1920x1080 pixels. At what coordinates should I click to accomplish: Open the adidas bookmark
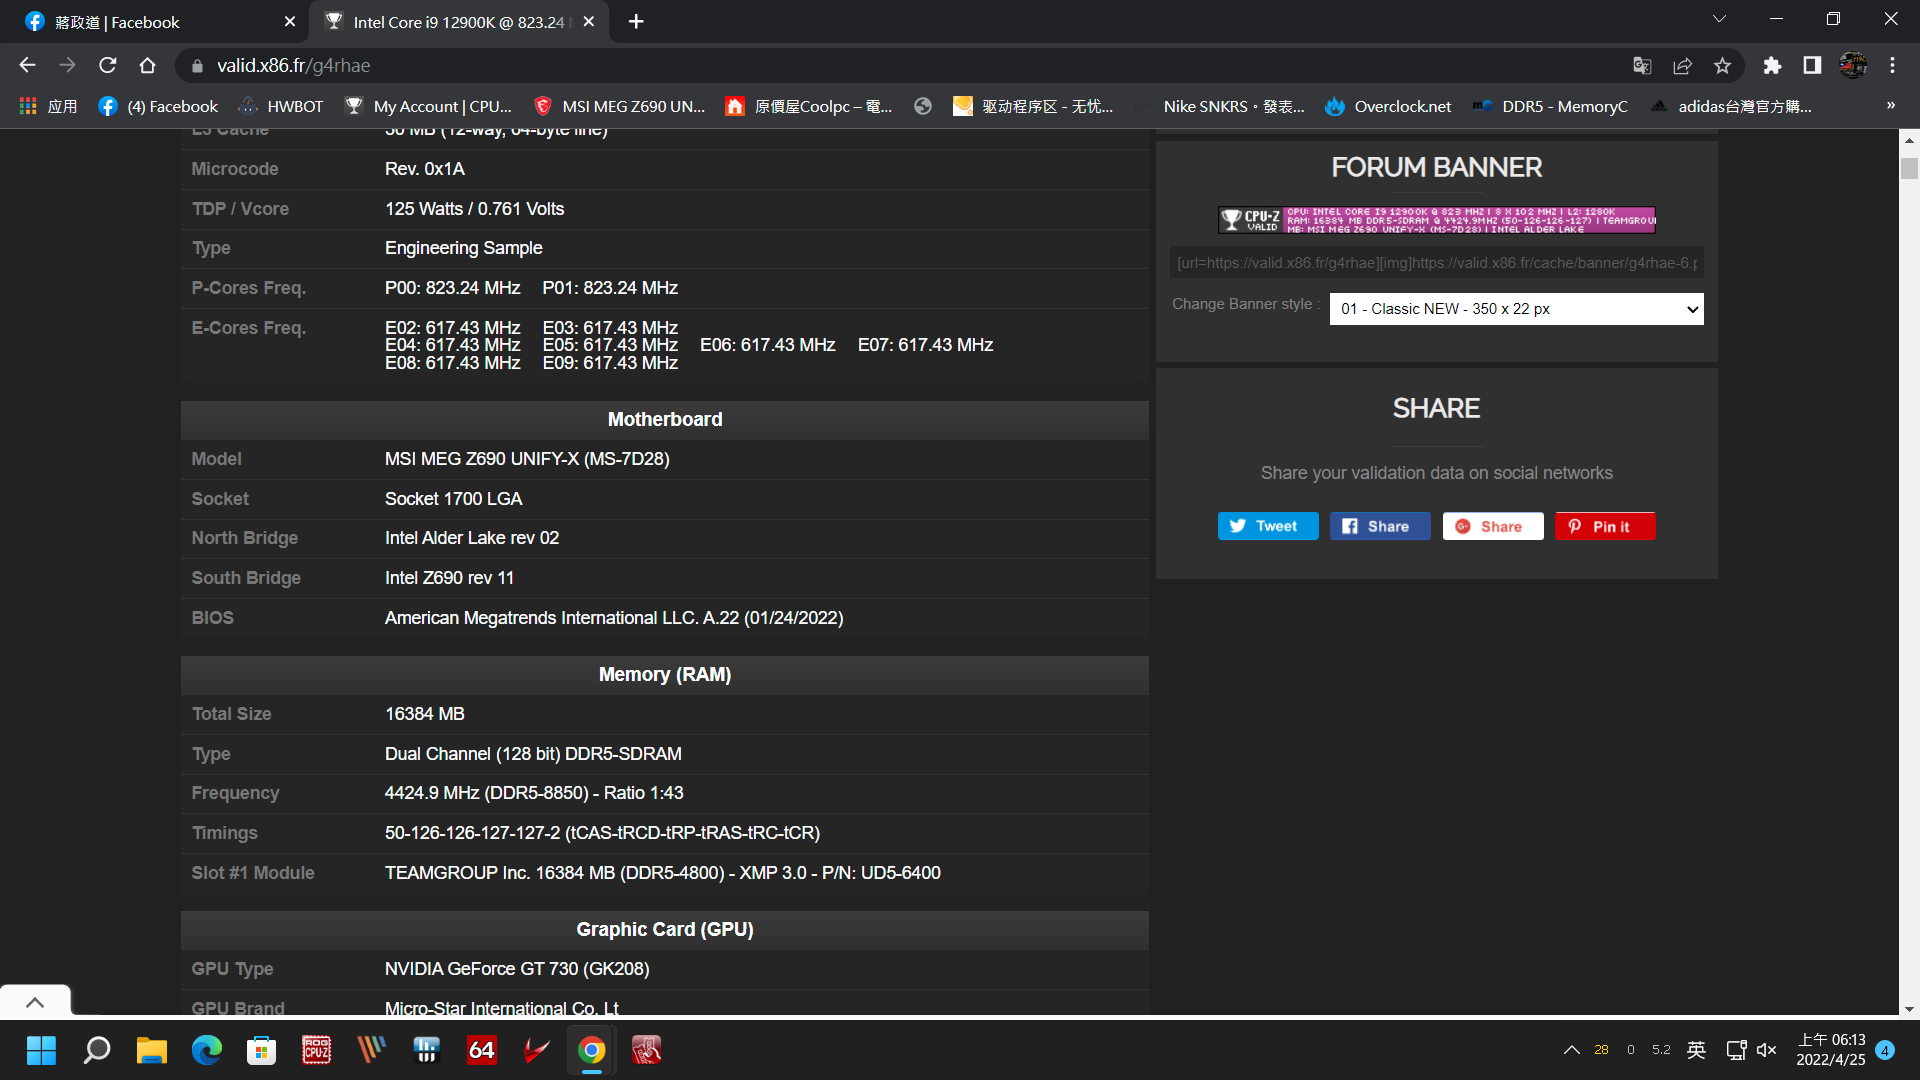point(1731,106)
